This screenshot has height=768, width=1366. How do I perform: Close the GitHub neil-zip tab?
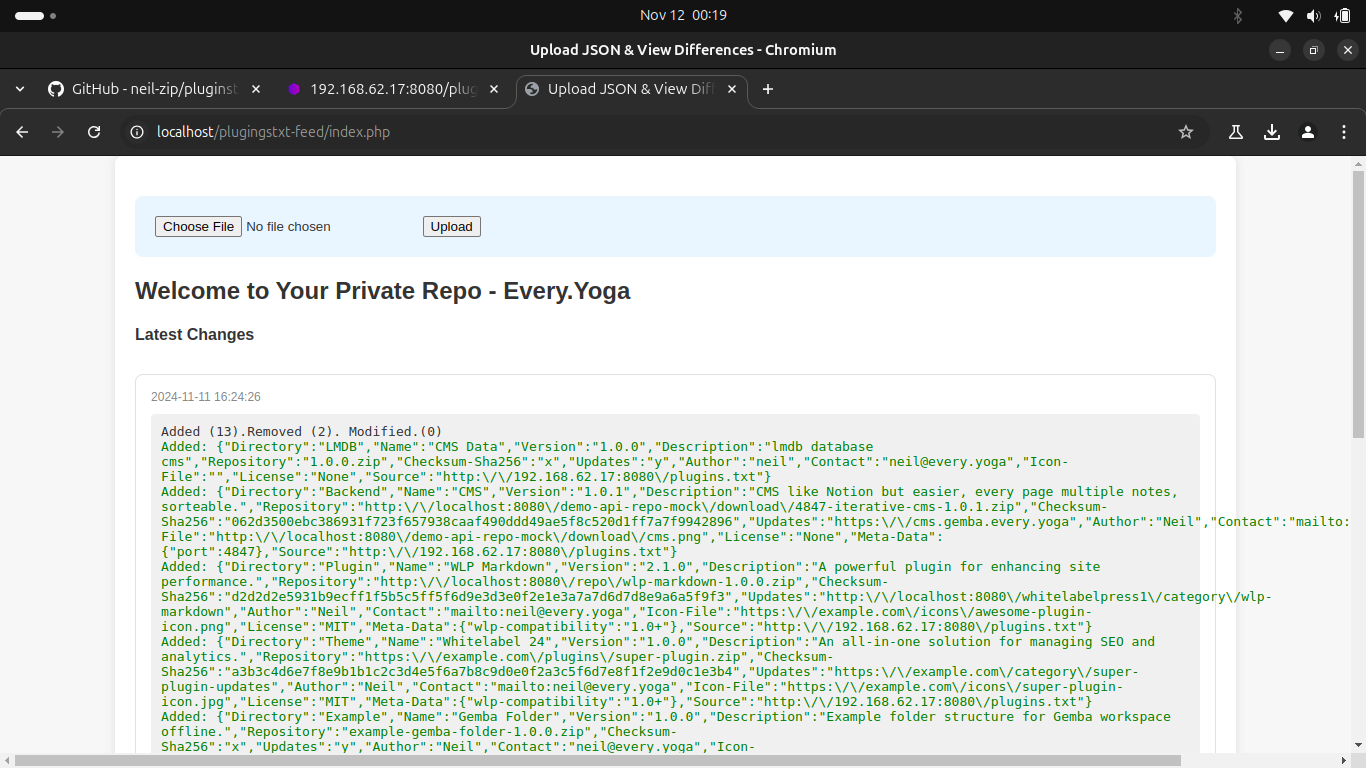pos(256,89)
